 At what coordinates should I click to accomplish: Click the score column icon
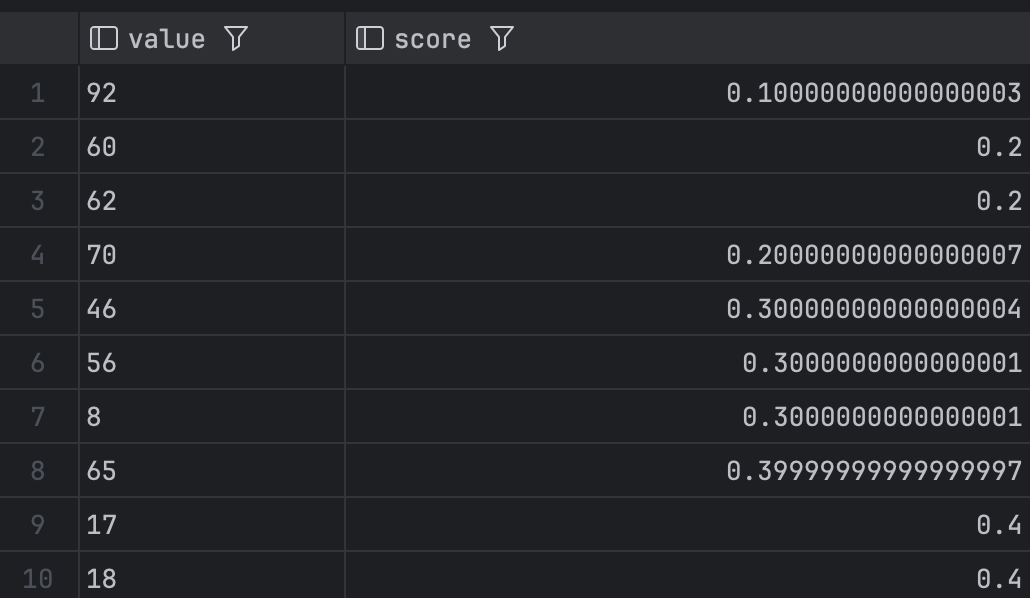point(370,38)
